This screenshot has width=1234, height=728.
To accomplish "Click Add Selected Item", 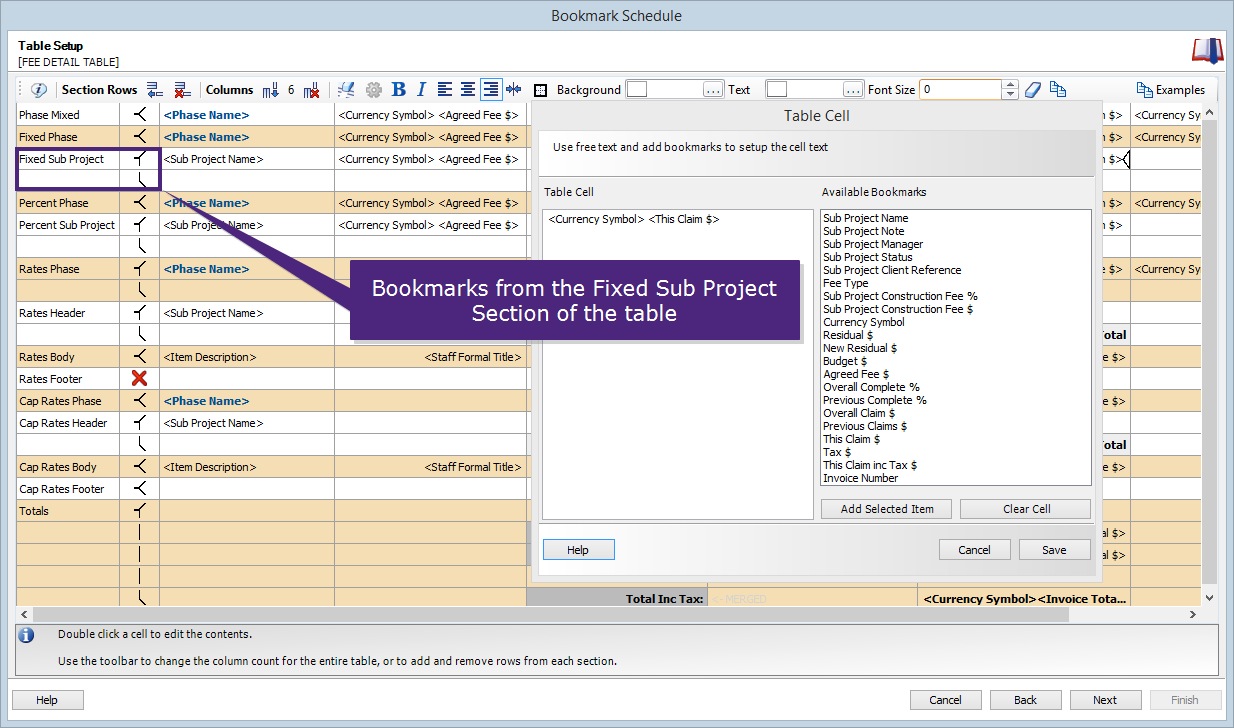I will (x=886, y=509).
